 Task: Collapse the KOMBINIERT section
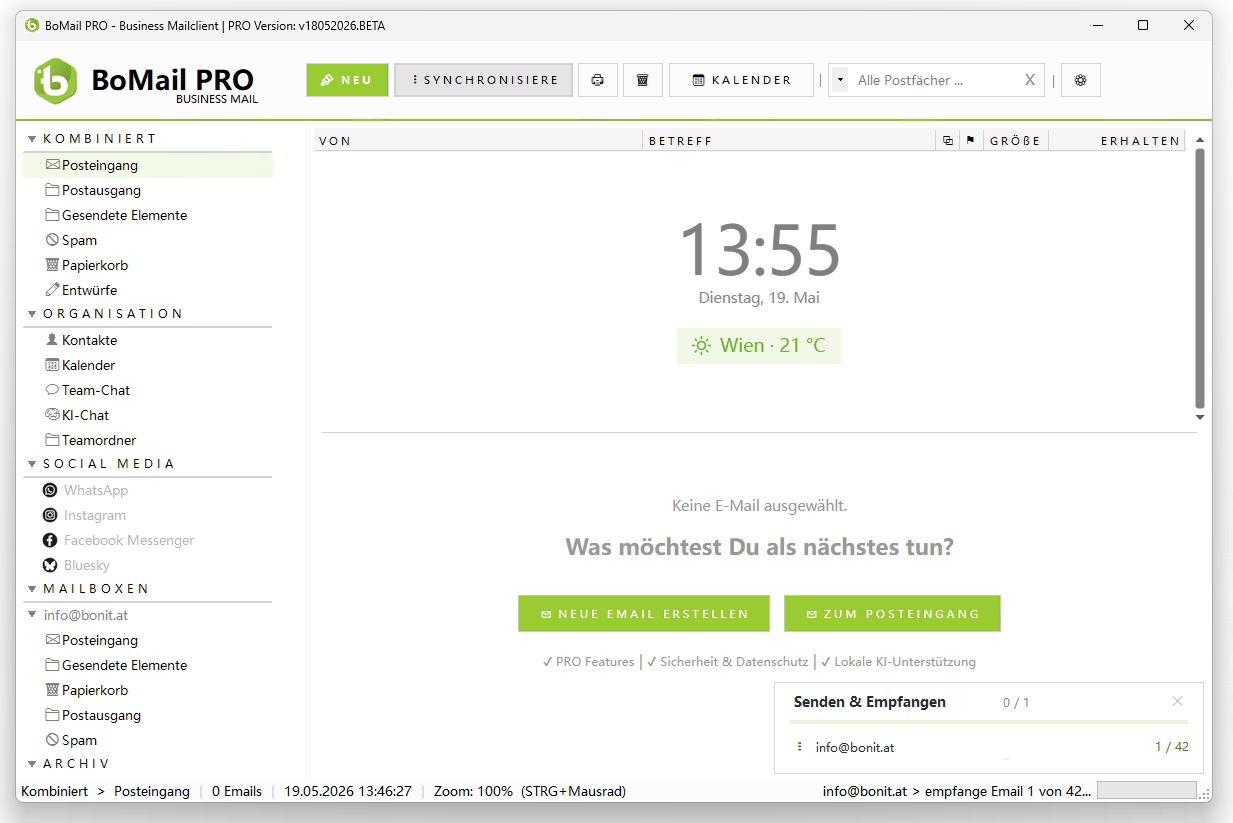[x=32, y=139]
